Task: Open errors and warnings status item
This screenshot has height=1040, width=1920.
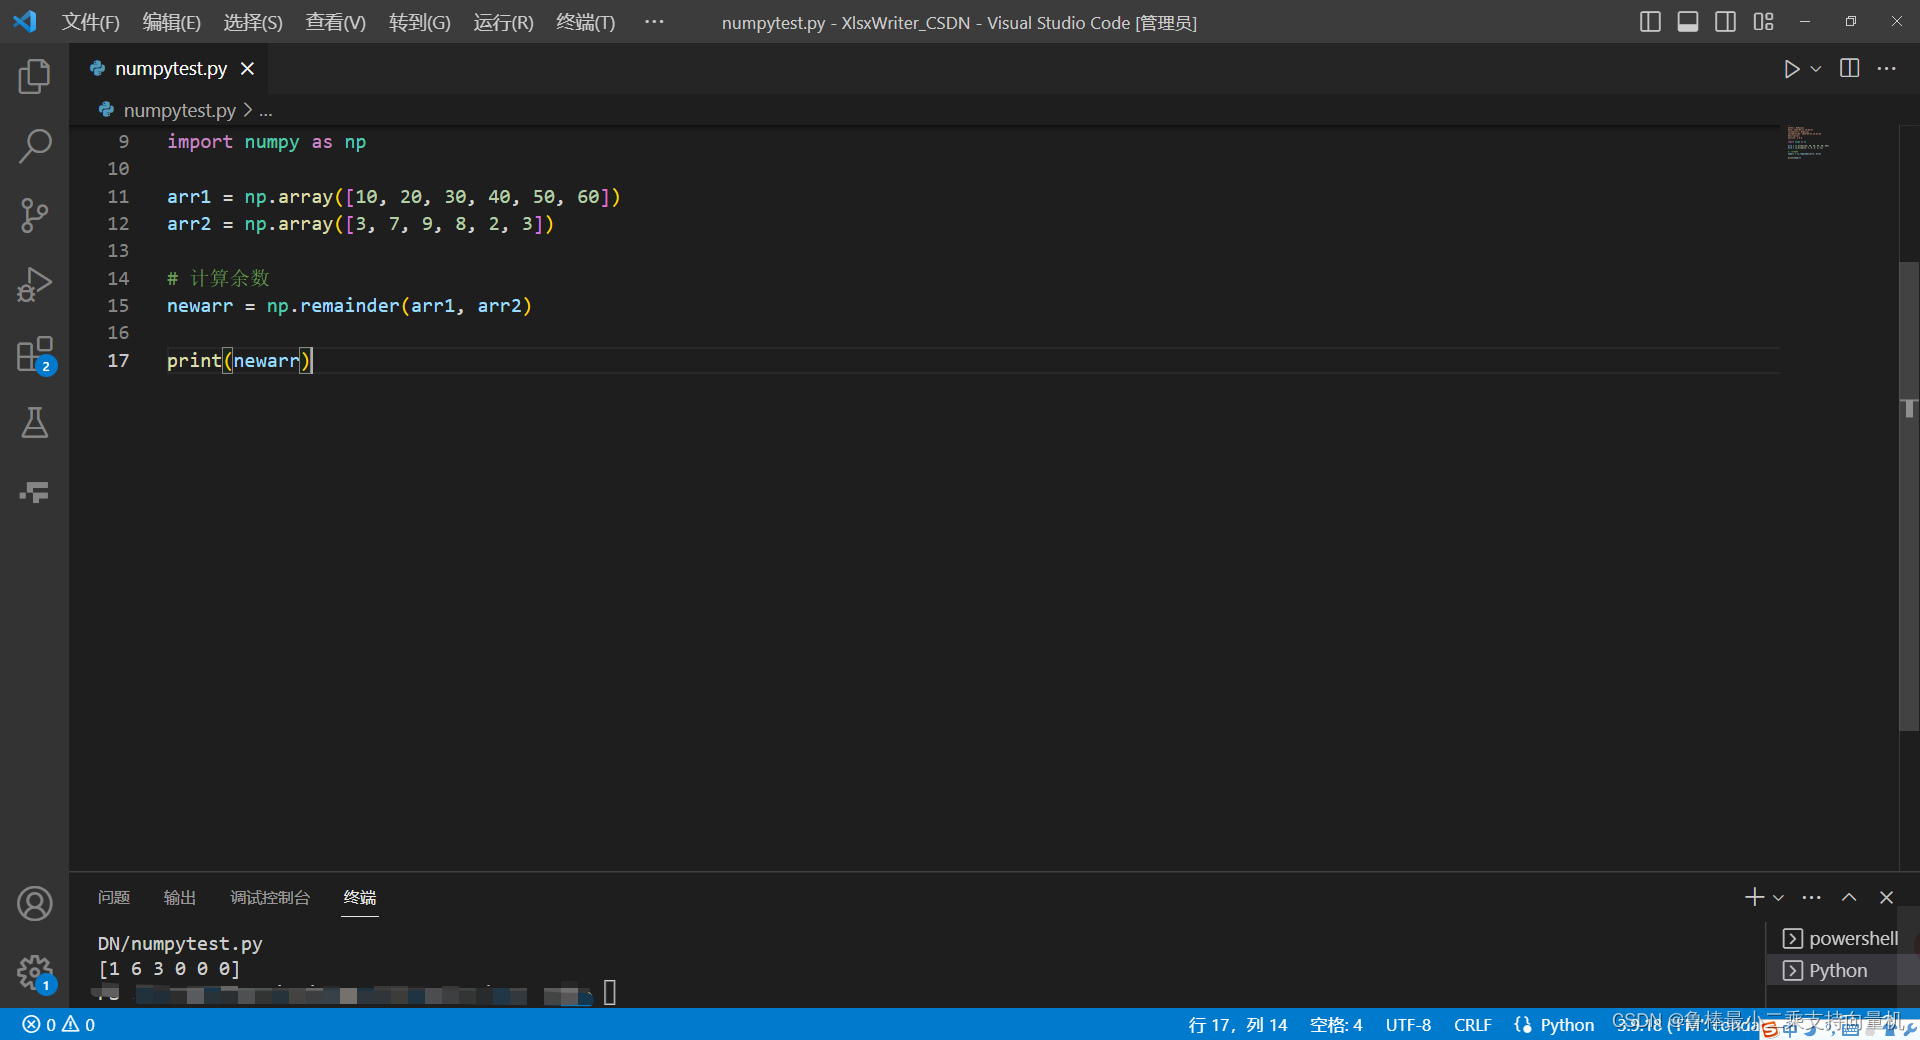Action: pos(59,1025)
